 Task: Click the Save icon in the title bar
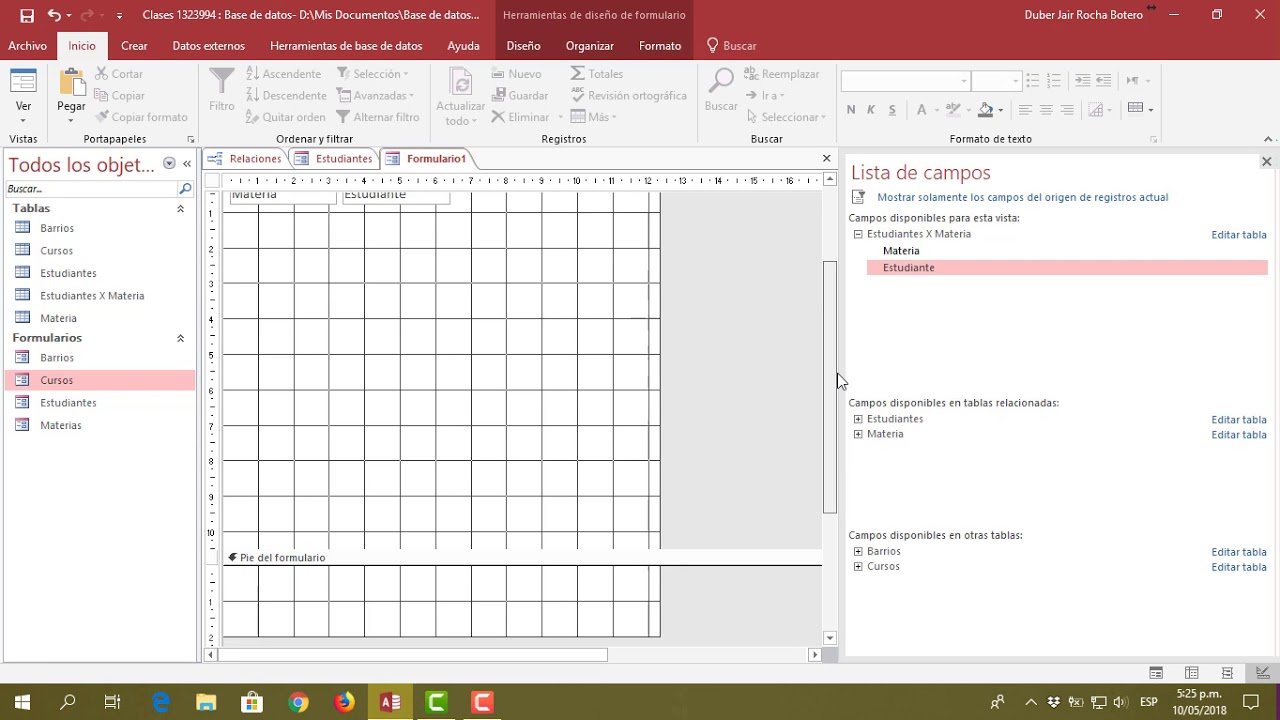pos(27,15)
